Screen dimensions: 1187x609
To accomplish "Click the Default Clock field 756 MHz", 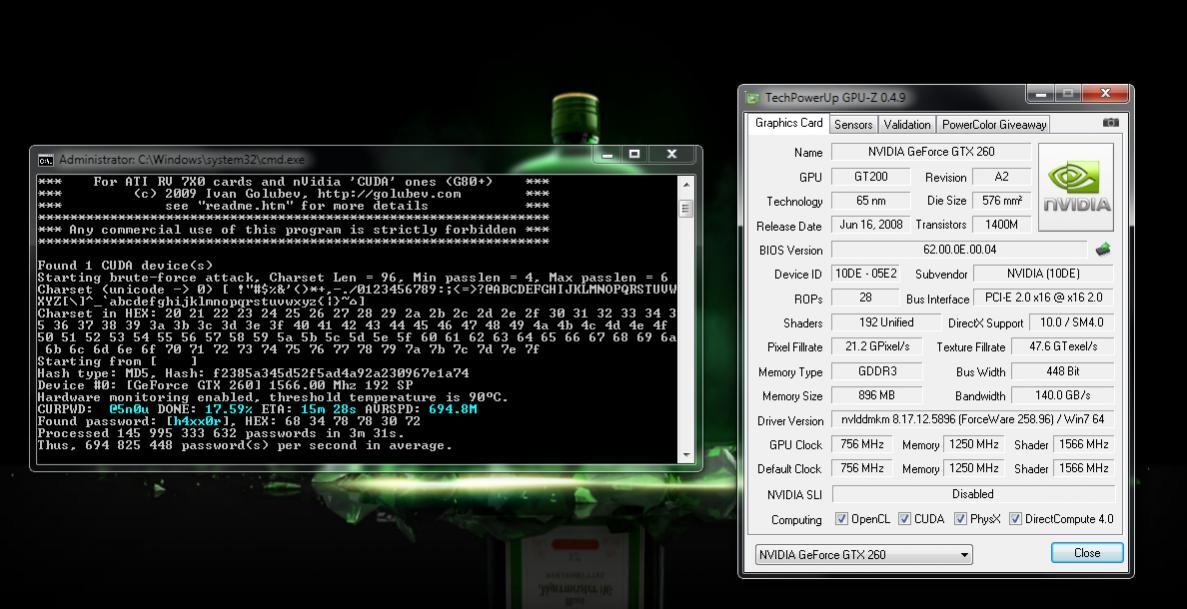I will pyautogui.click(x=861, y=468).
